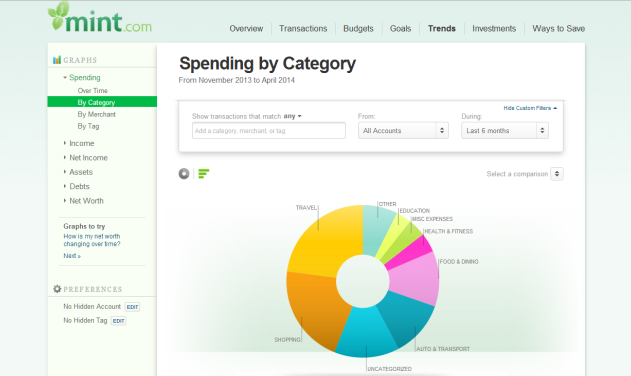The height and width of the screenshot is (376, 631).
Task: Click the Graphs bar chart icon
Action: [57, 60]
